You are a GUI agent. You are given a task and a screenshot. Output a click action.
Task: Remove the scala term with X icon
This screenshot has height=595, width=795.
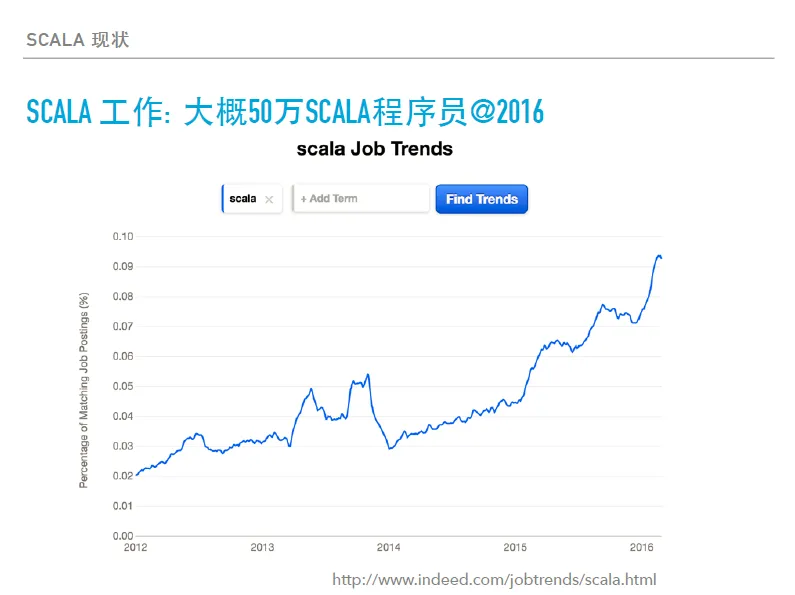click(x=269, y=200)
